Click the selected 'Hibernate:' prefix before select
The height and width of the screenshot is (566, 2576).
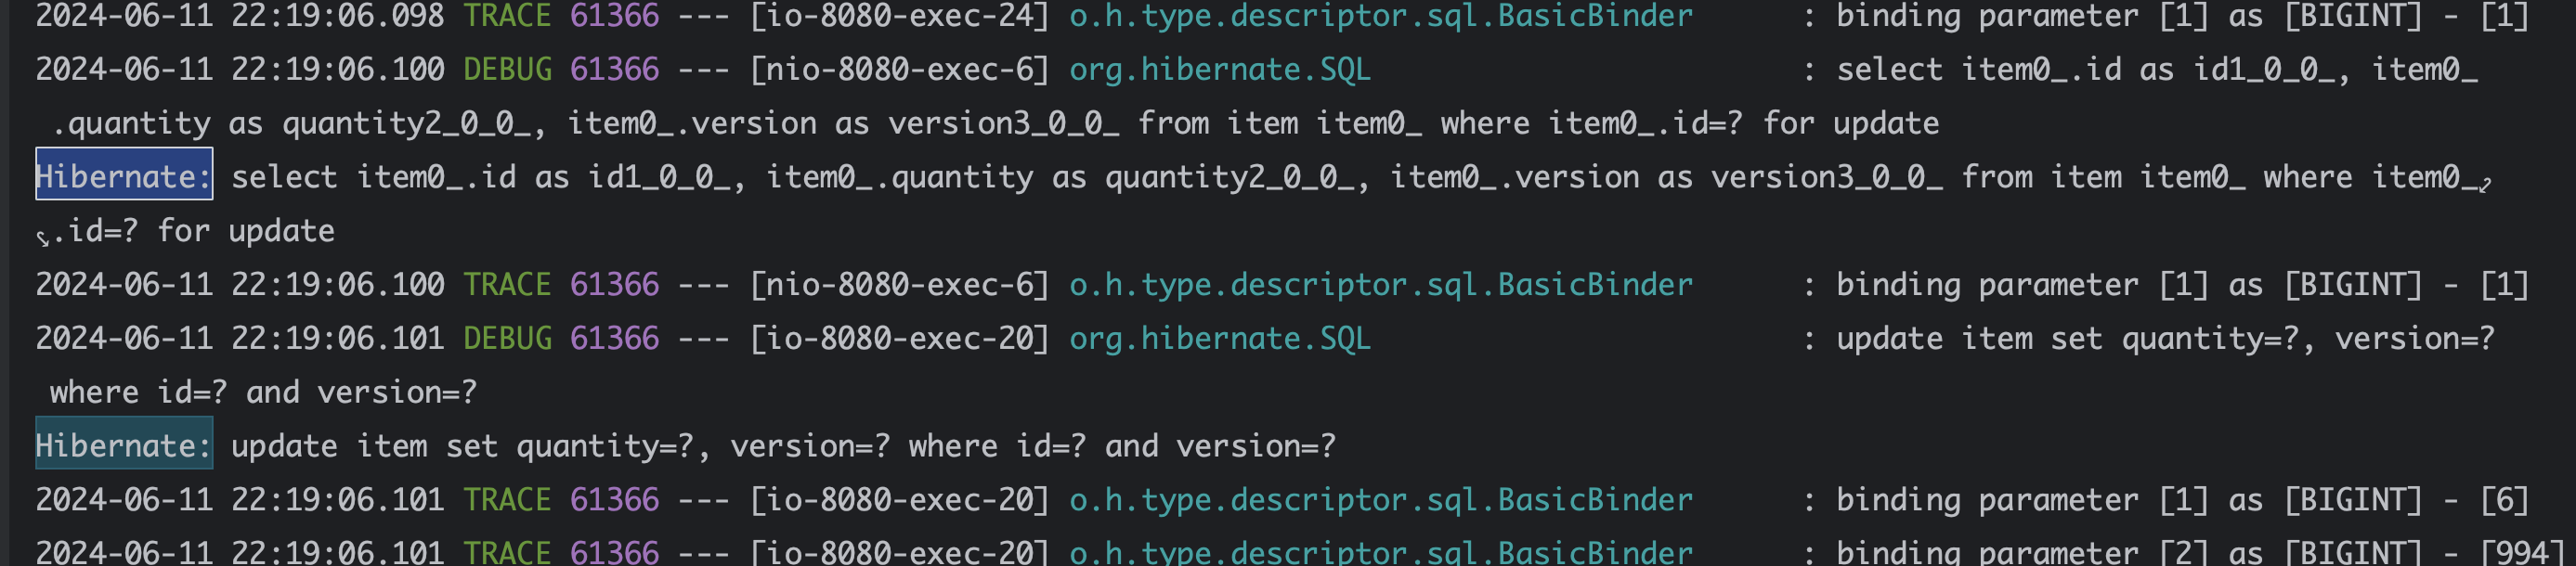(x=124, y=176)
